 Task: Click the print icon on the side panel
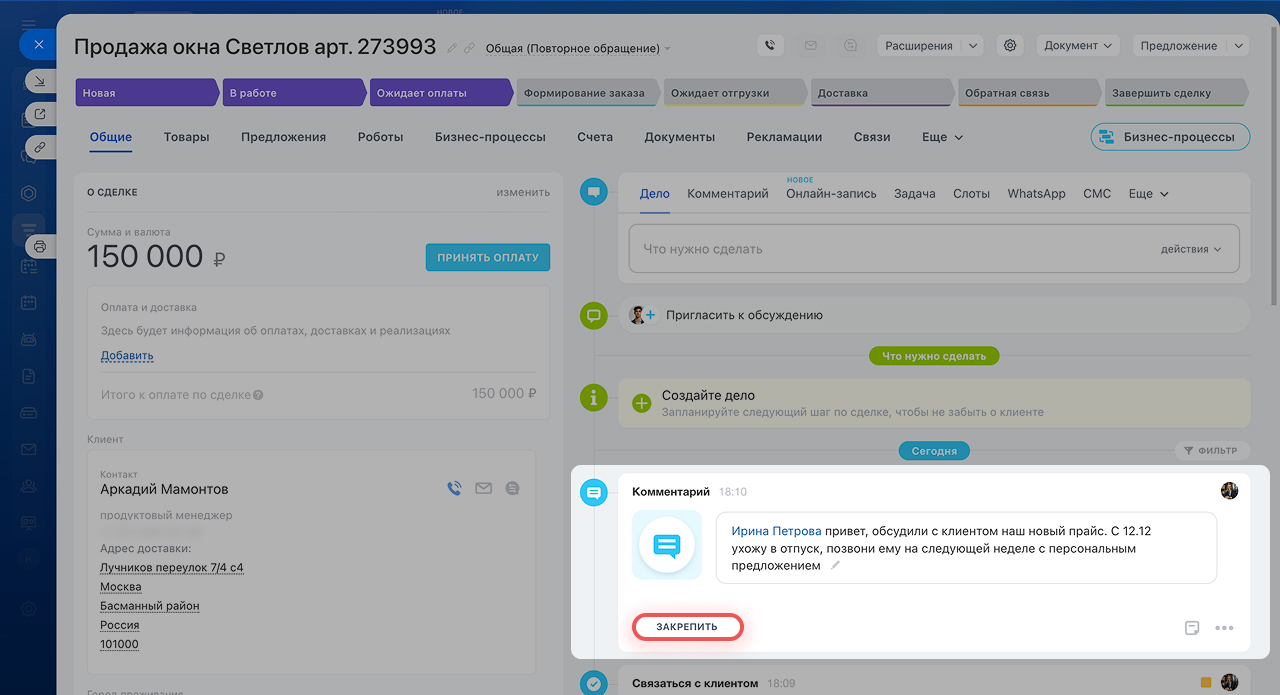point(40,246)
